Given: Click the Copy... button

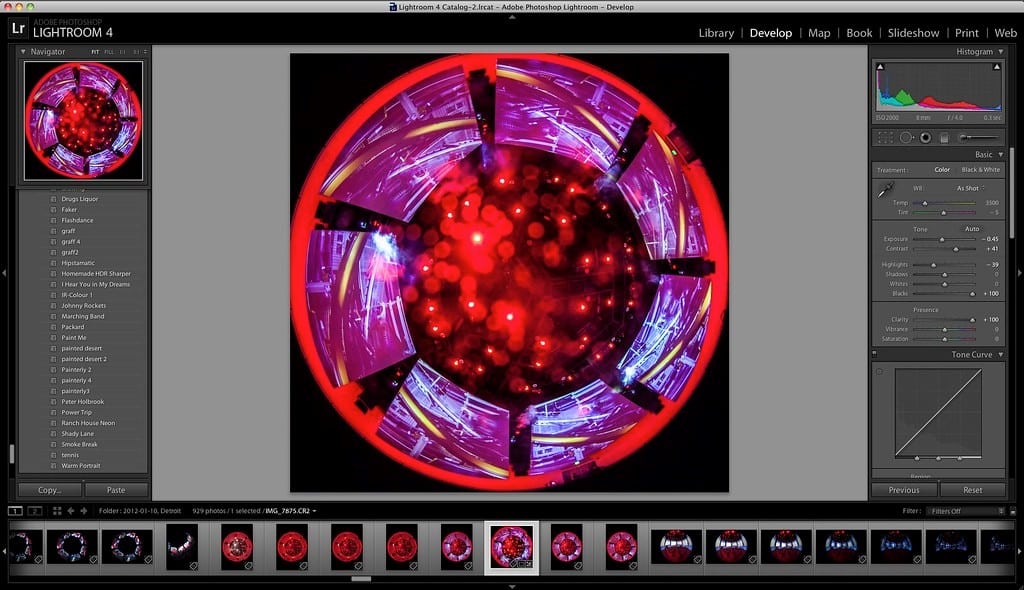Looking at the screenshot, I should click(x=50, y=490).
